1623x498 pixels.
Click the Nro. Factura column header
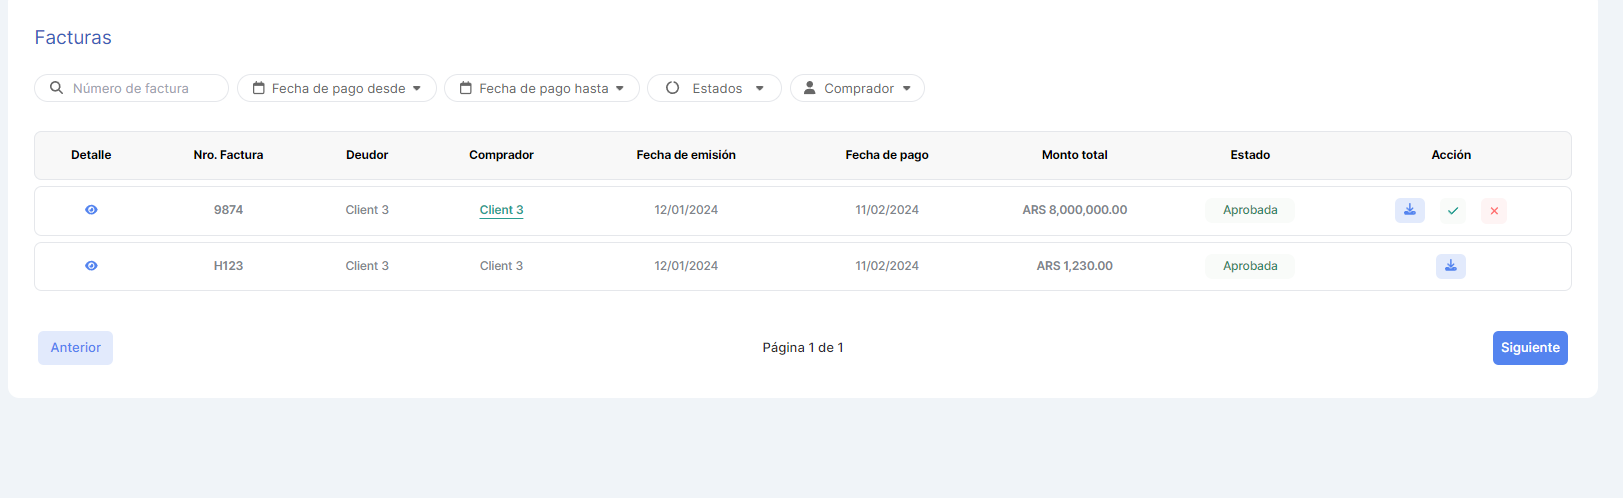228,155
